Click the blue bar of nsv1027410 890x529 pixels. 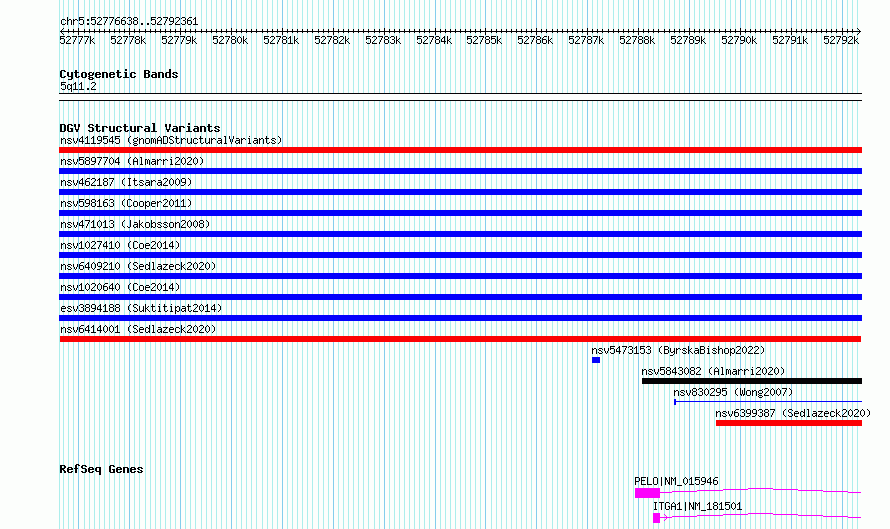click(x=460, y=255)
